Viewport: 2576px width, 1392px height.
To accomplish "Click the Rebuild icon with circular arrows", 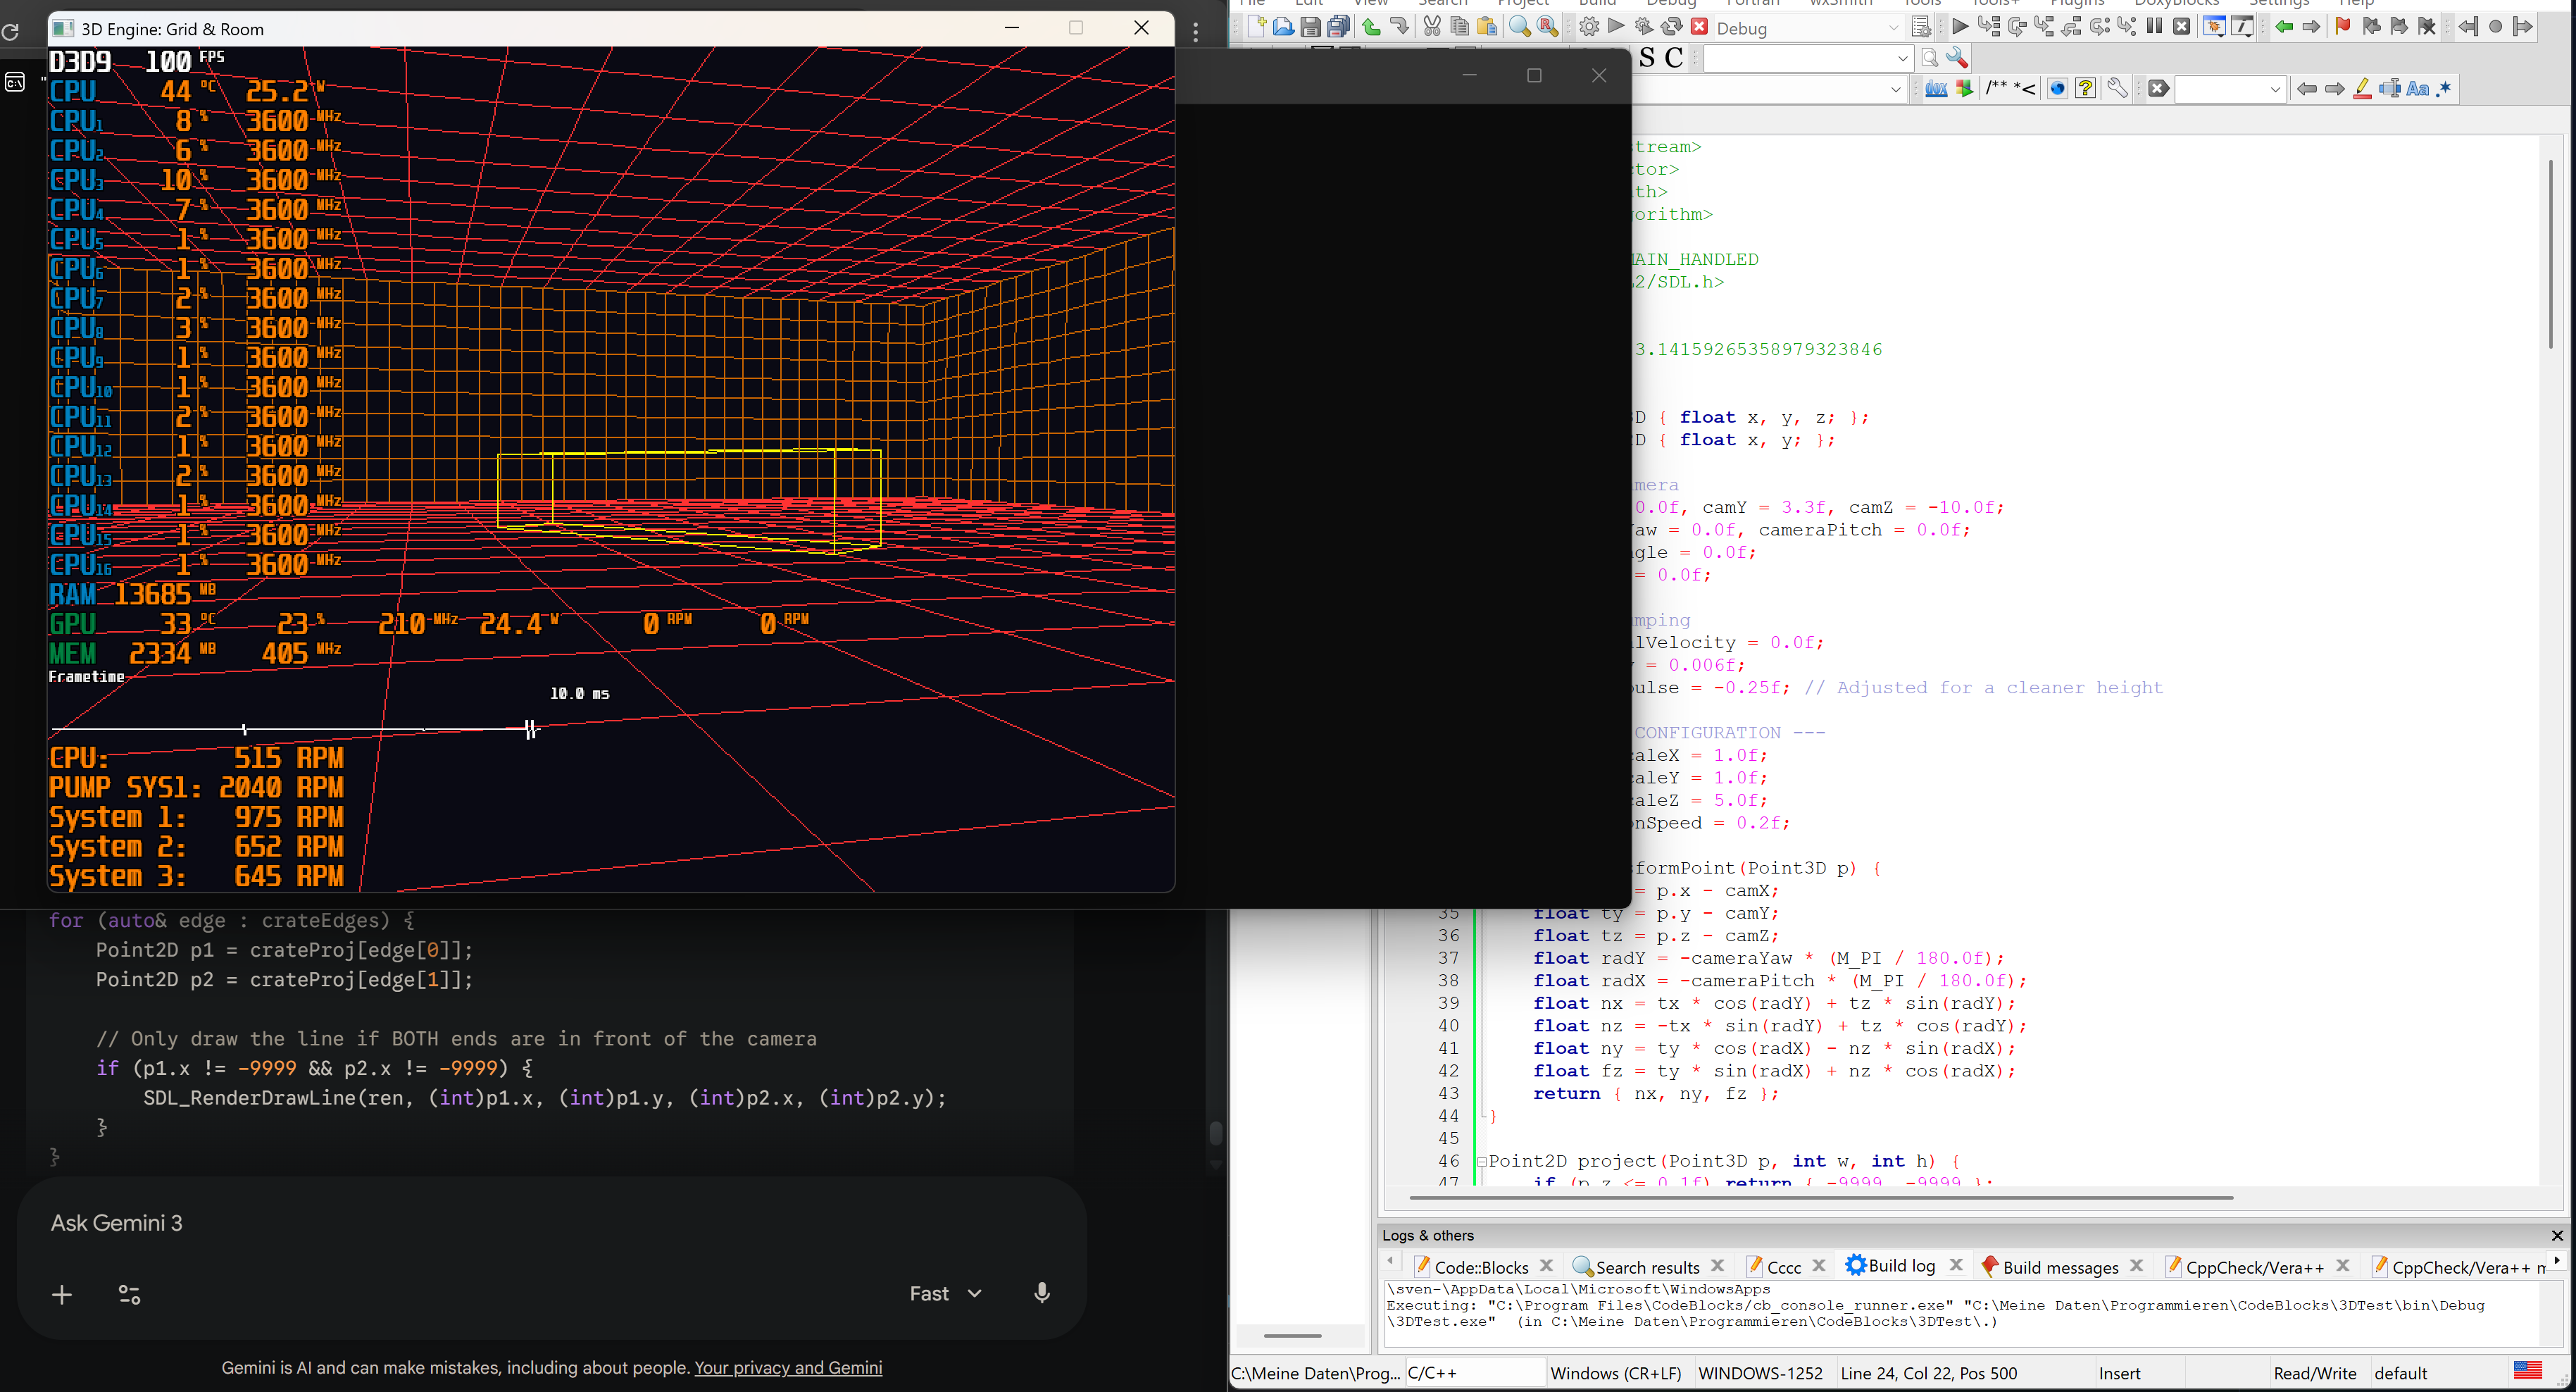I will pyautogui.click(x=1671, y=27).
